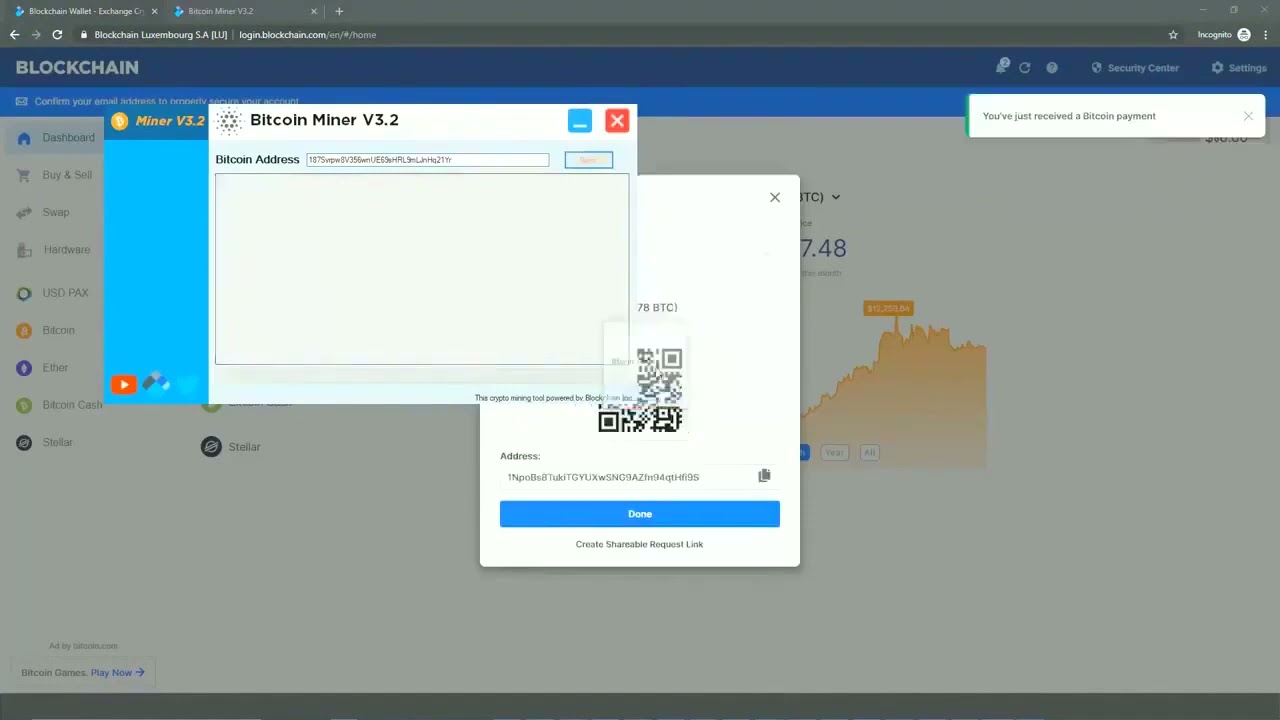Screen dimensions: 1280x720
Task: Click the Miner V3.2 coin logo
Action: click(x=120, y=121)
